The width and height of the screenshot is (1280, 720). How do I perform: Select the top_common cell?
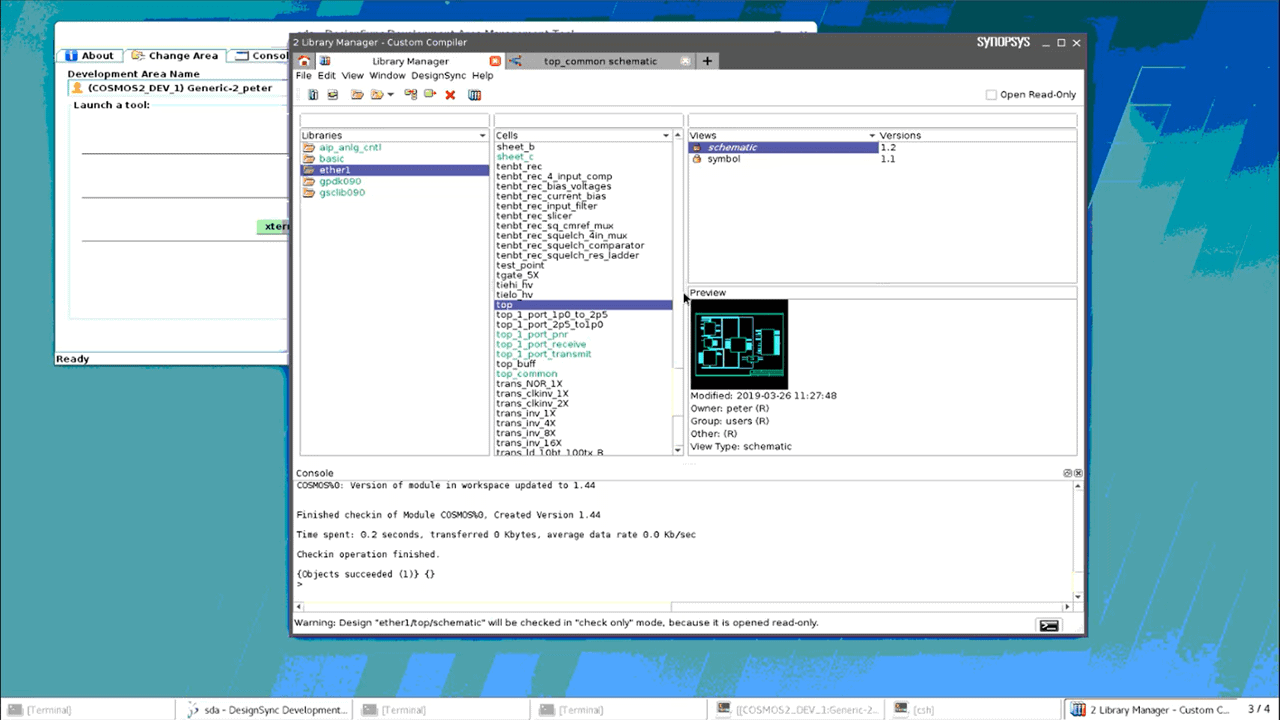click(526, 374)
